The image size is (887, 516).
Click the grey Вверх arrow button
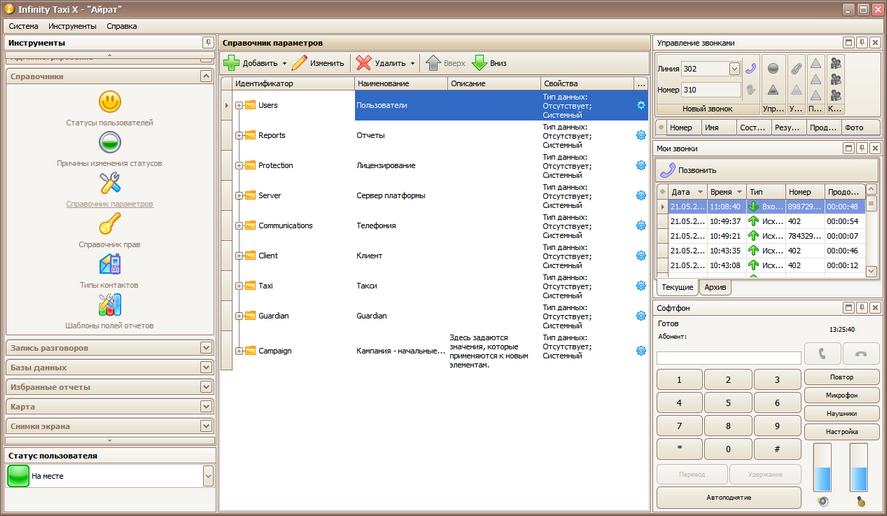click(445, 63)
